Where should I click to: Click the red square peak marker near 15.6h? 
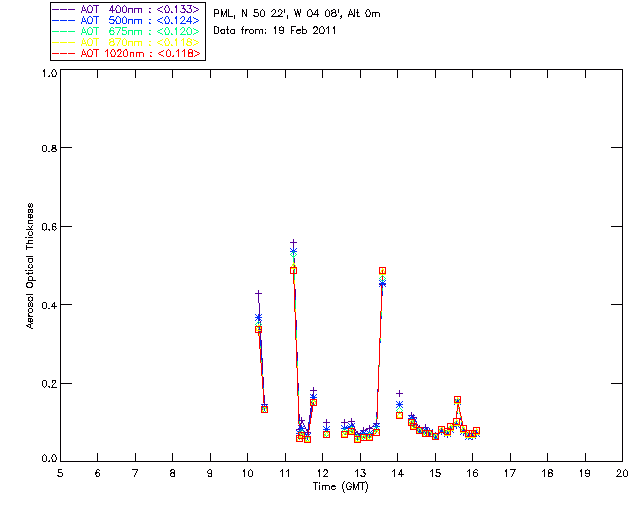tap(458, 400)
